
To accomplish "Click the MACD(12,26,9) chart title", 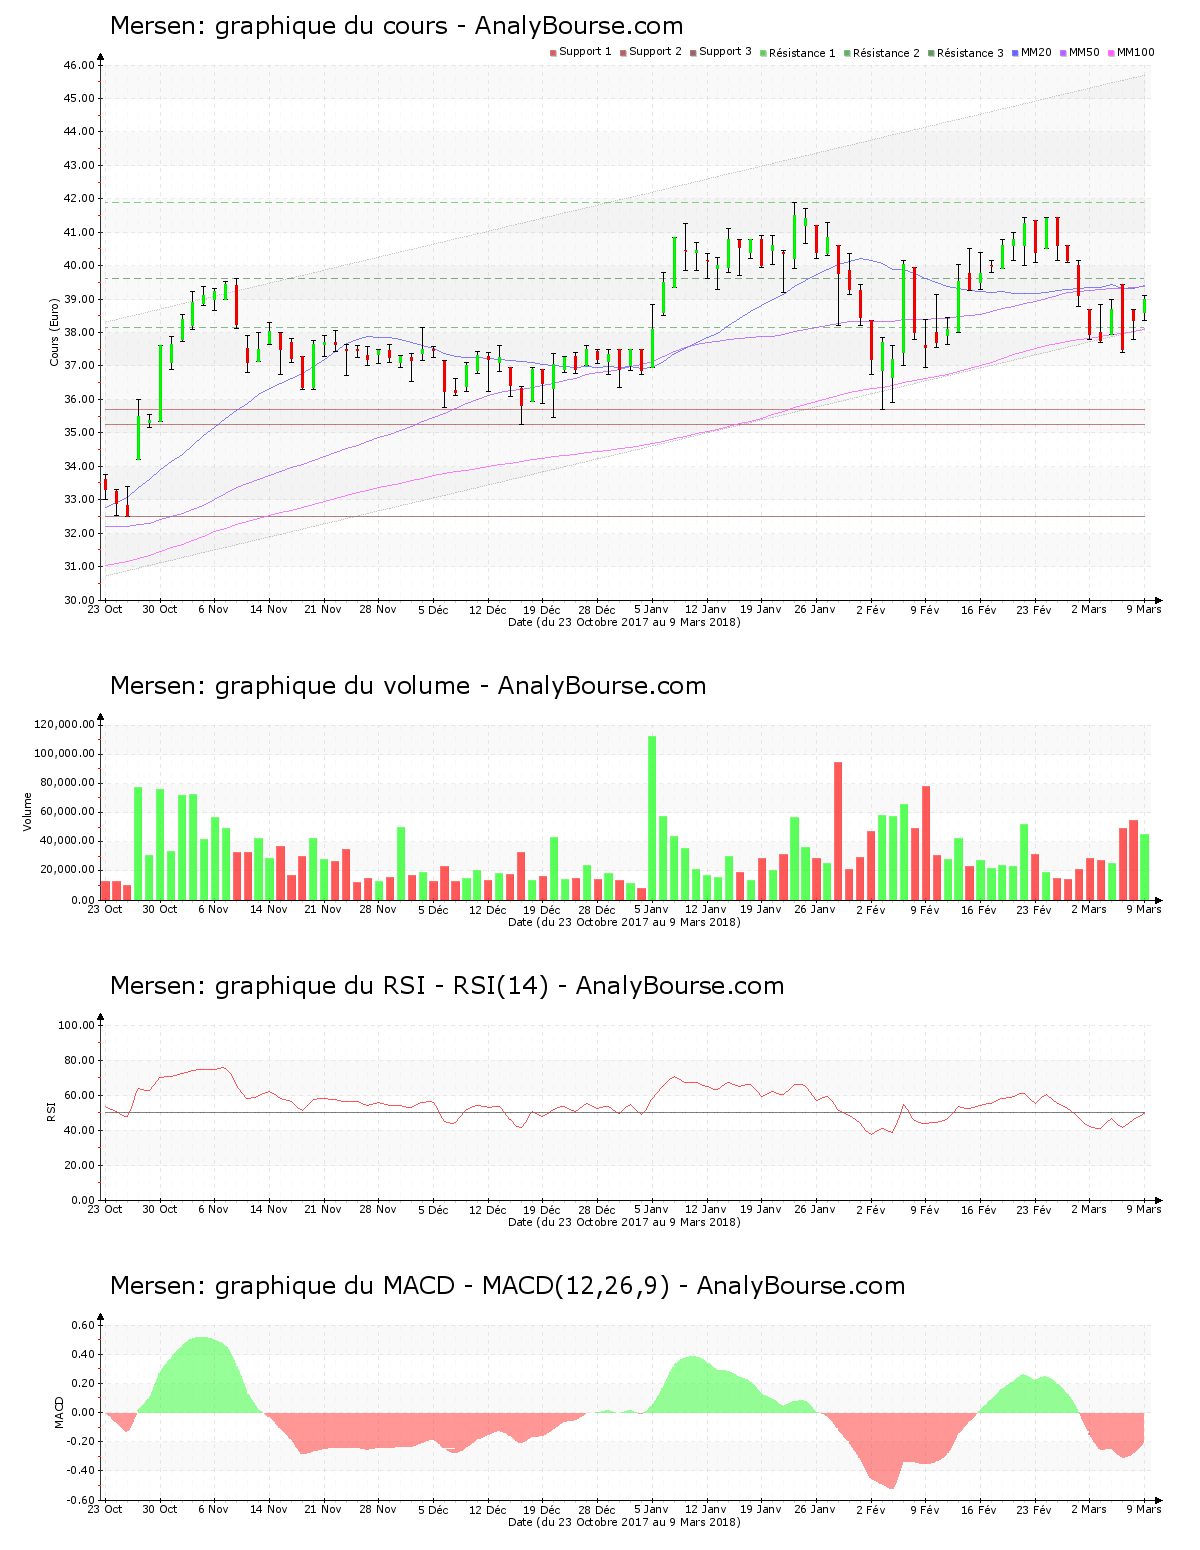I will point(507,1286).
